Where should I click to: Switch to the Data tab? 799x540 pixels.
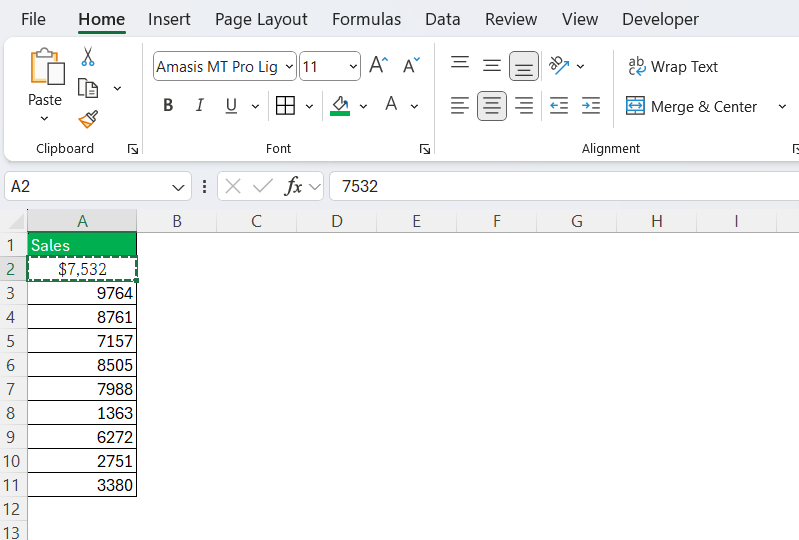tap(442, 19)
